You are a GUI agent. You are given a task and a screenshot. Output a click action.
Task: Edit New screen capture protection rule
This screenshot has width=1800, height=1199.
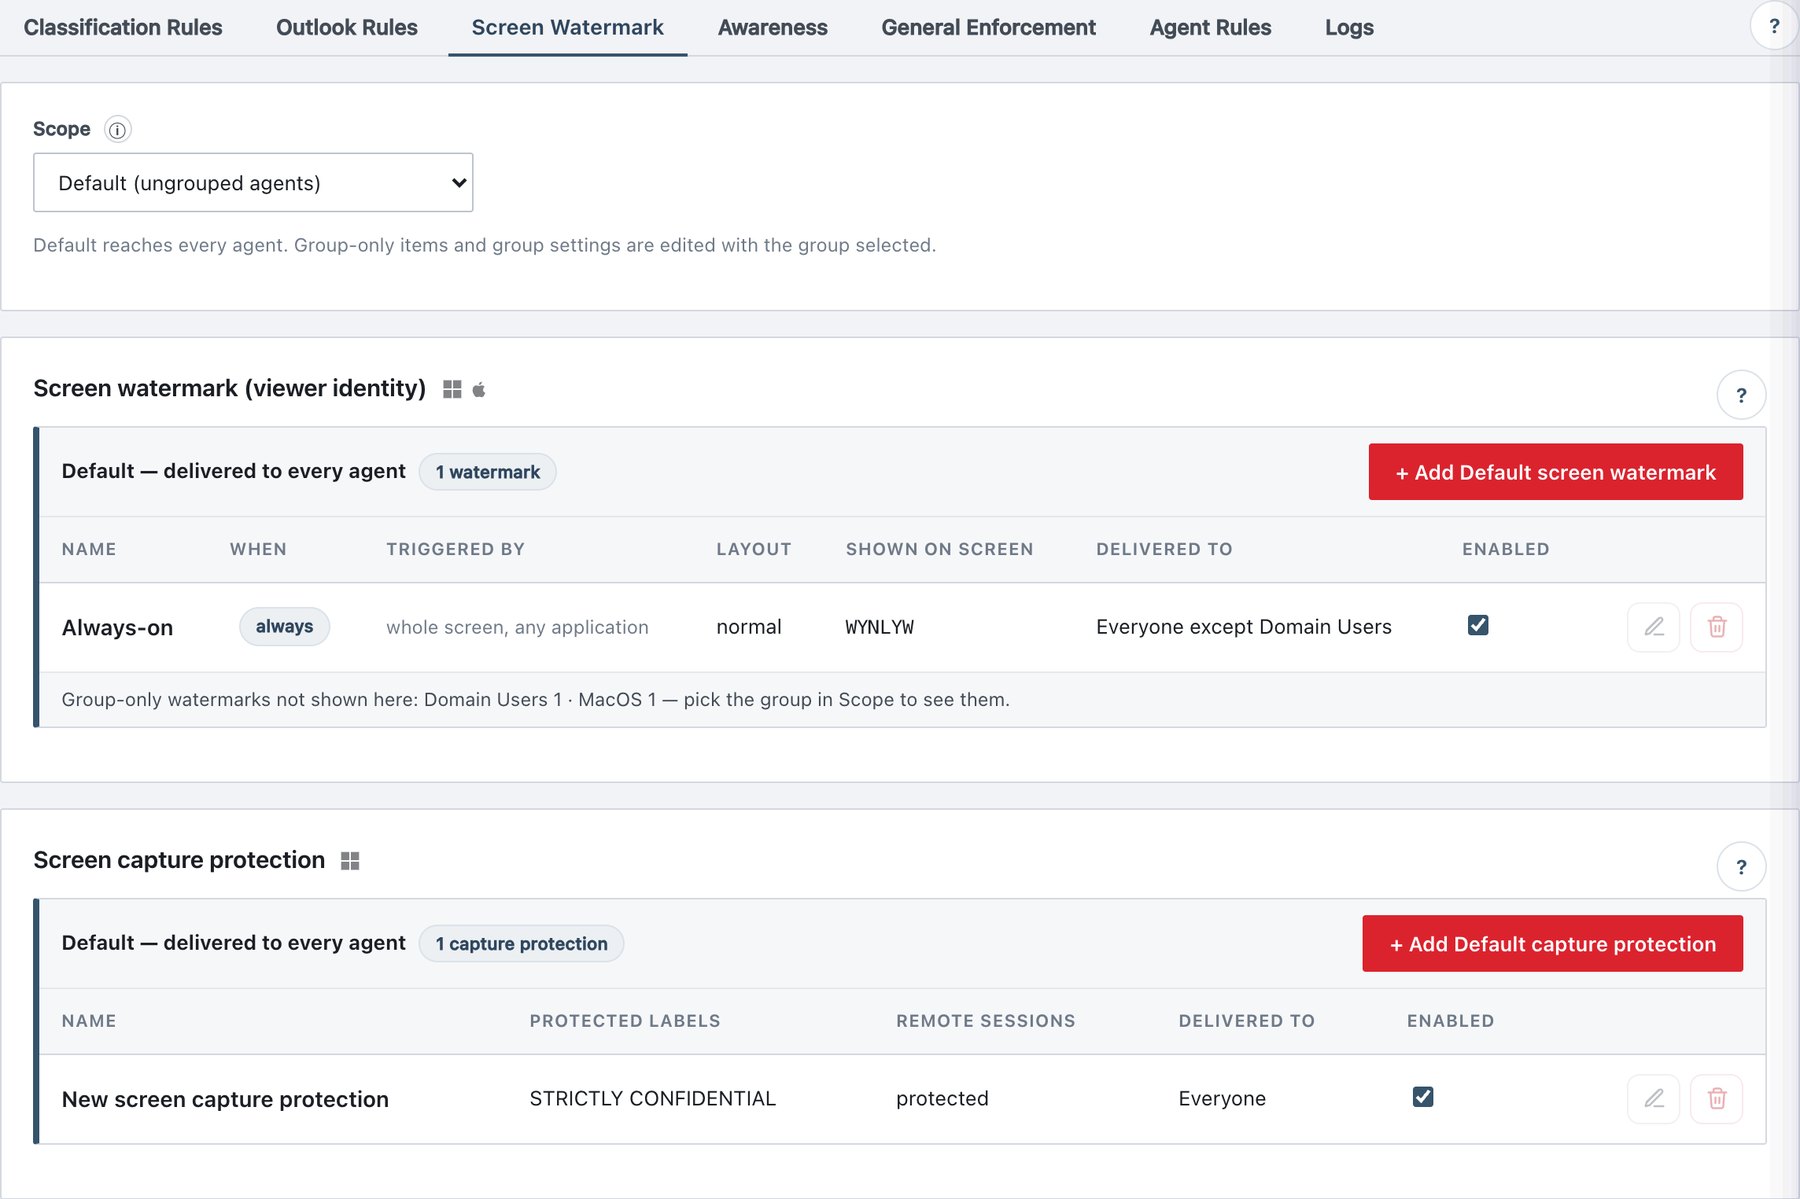(x=1654, y=1099)
